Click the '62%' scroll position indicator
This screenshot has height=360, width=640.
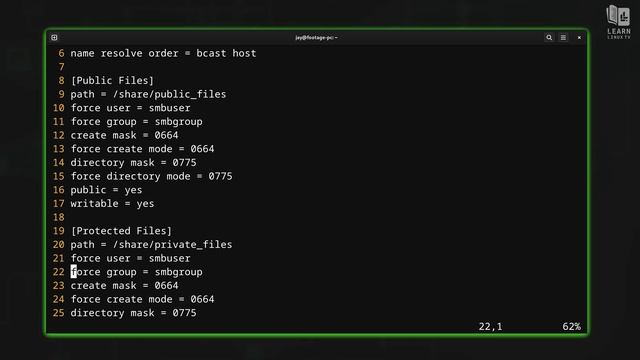(571, 327)
